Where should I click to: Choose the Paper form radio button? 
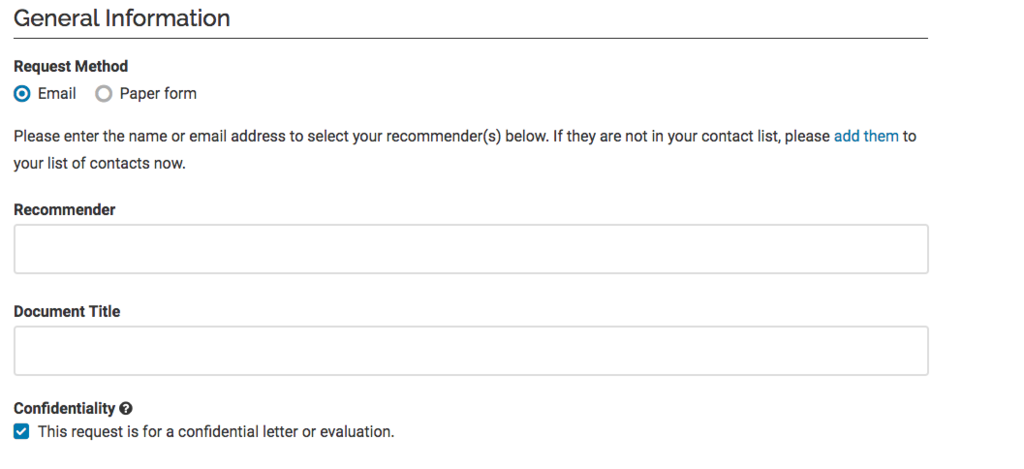tap(103, 94)
